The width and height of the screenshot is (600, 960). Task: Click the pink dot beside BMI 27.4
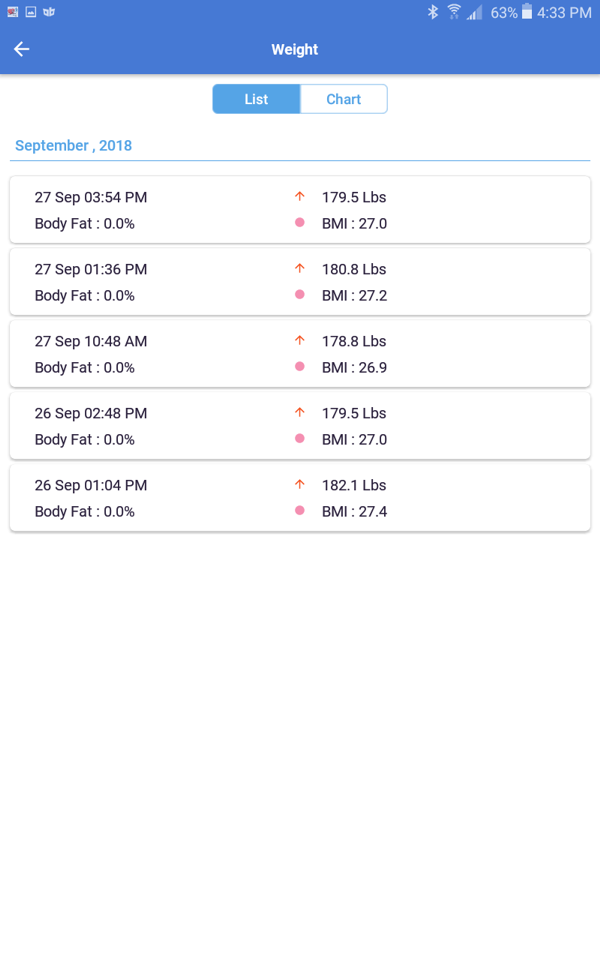(x=299, y=511)
